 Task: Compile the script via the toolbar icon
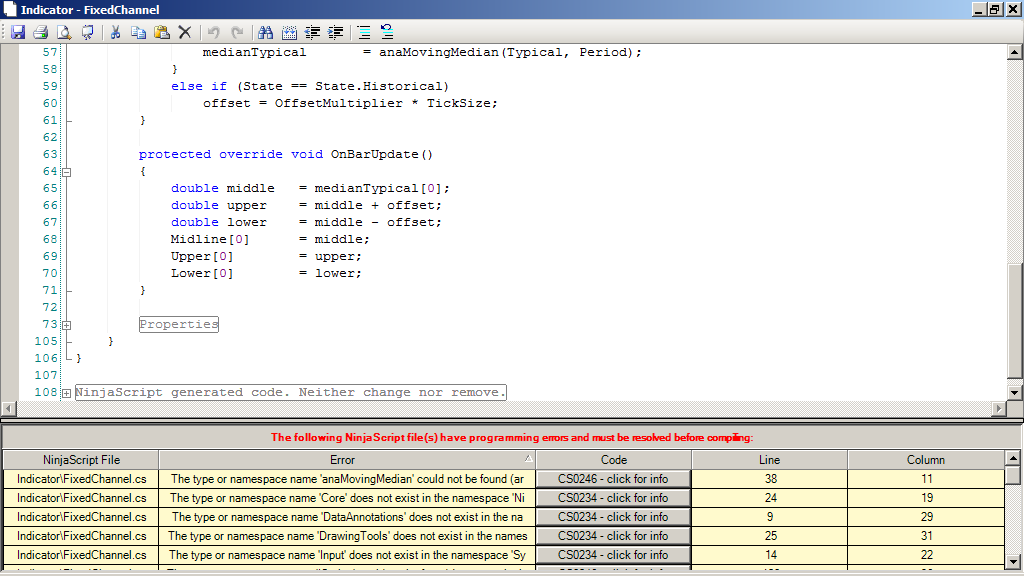tap(289, 32)
